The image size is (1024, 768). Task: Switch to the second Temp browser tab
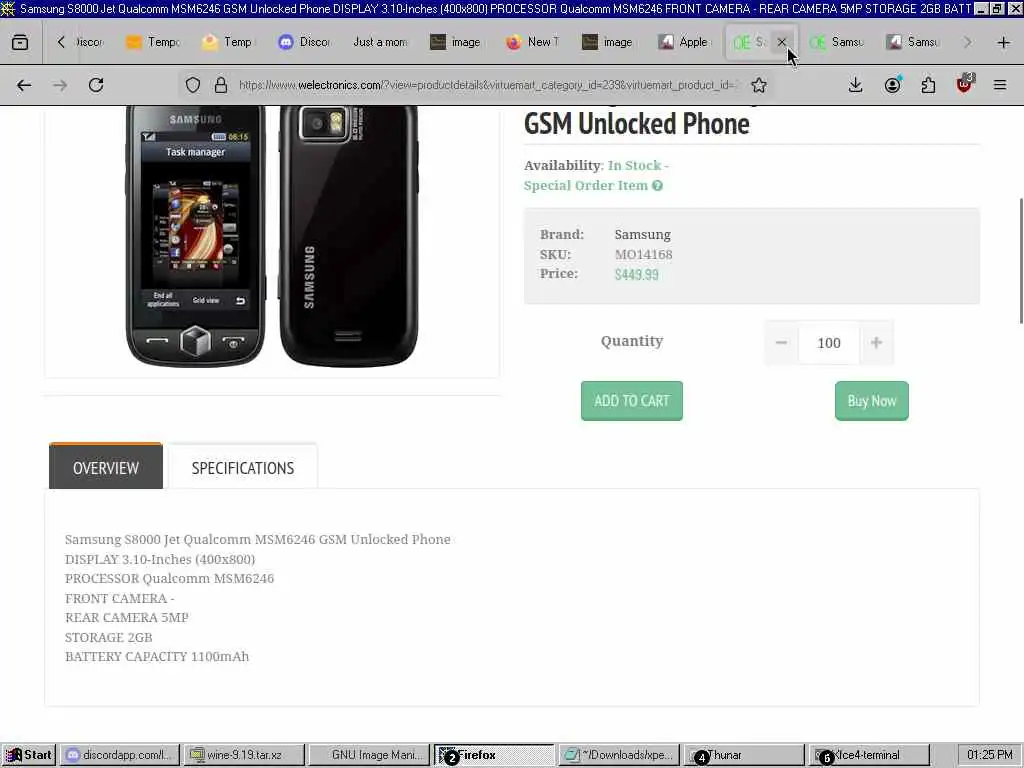point(229,42)
